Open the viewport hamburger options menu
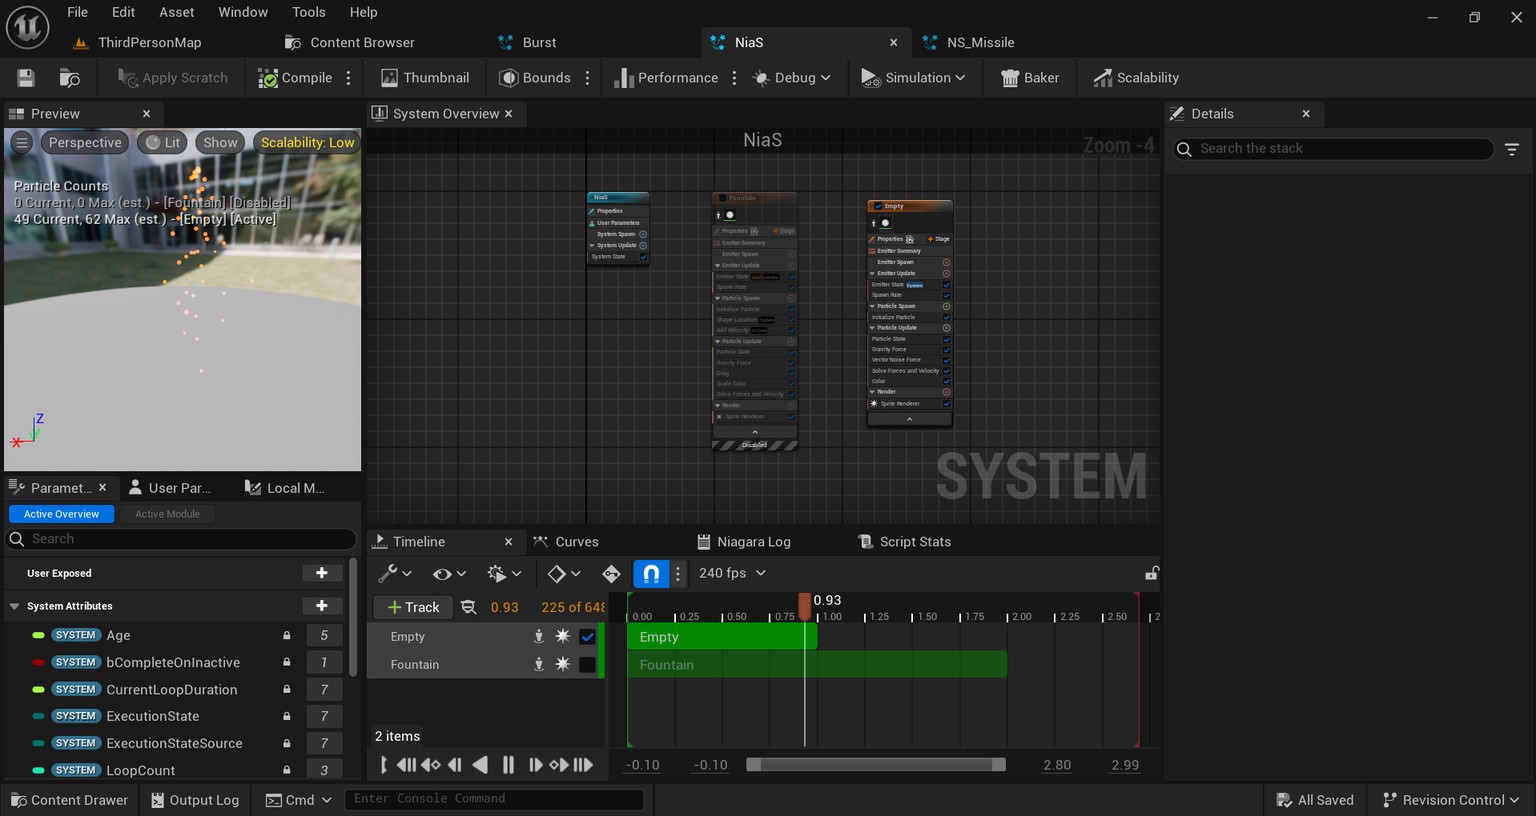Viewport: 1536px width, 816px height. point(22,142)
